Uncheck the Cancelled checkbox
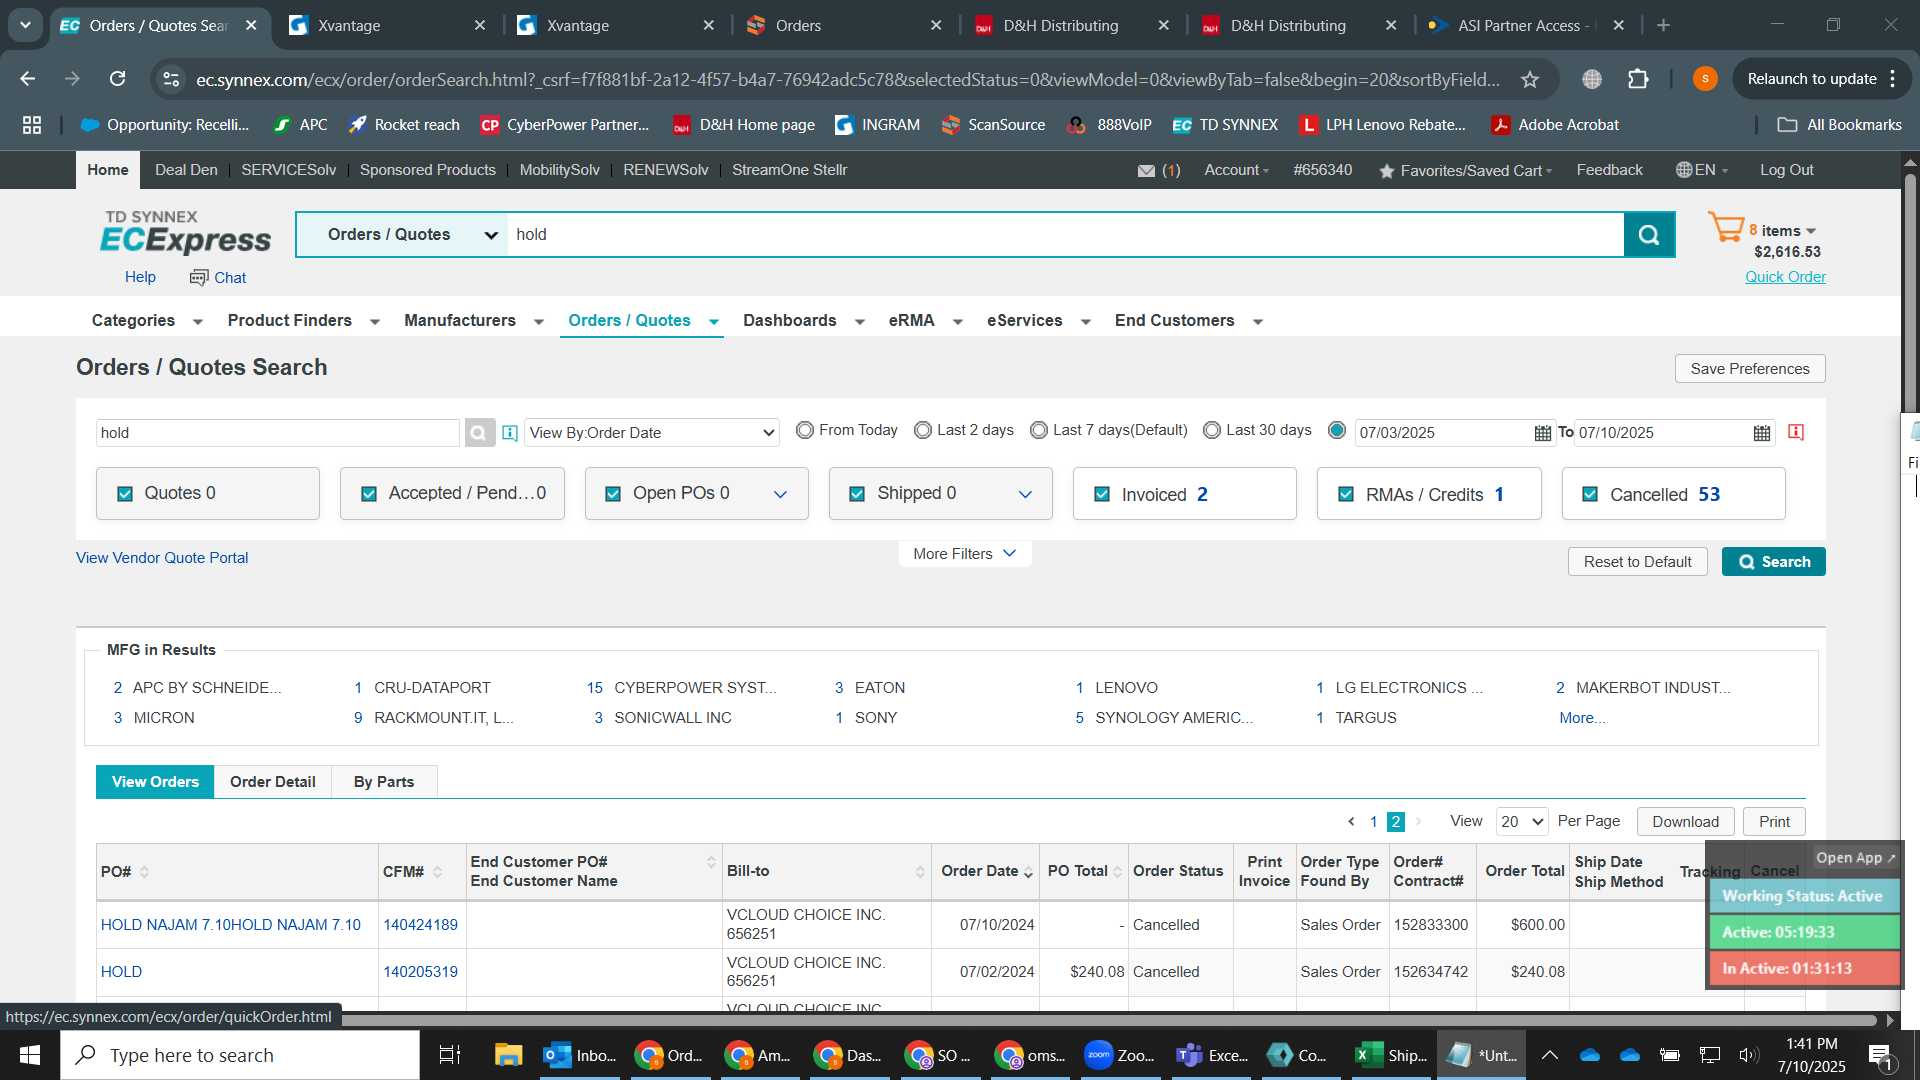This screenshot has width=1920, height=1080. coord(1590,494)
